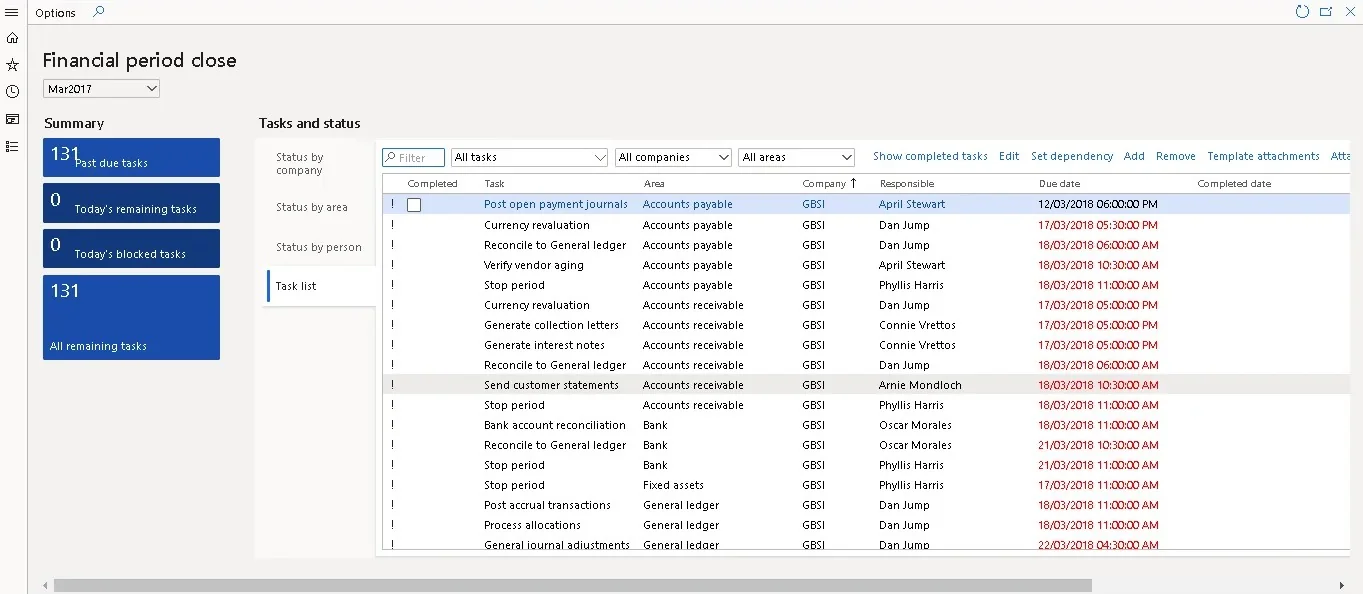Click the Task column header

coord(494,184)
